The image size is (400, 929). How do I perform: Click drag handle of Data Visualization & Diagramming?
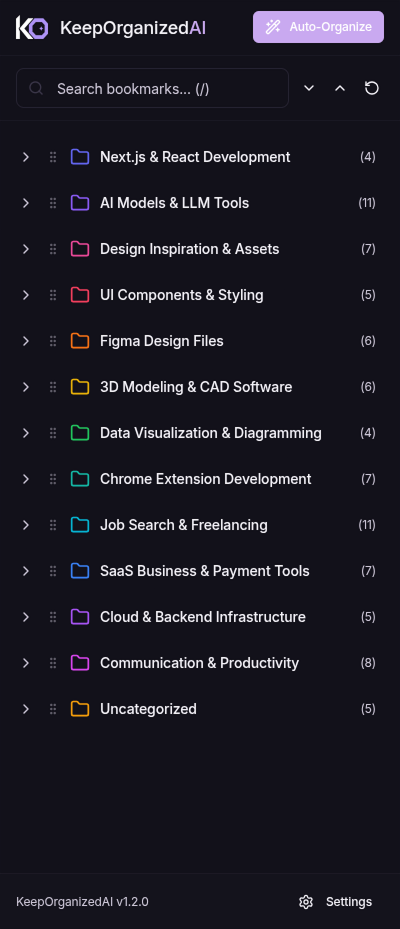(x=53, y=433)
